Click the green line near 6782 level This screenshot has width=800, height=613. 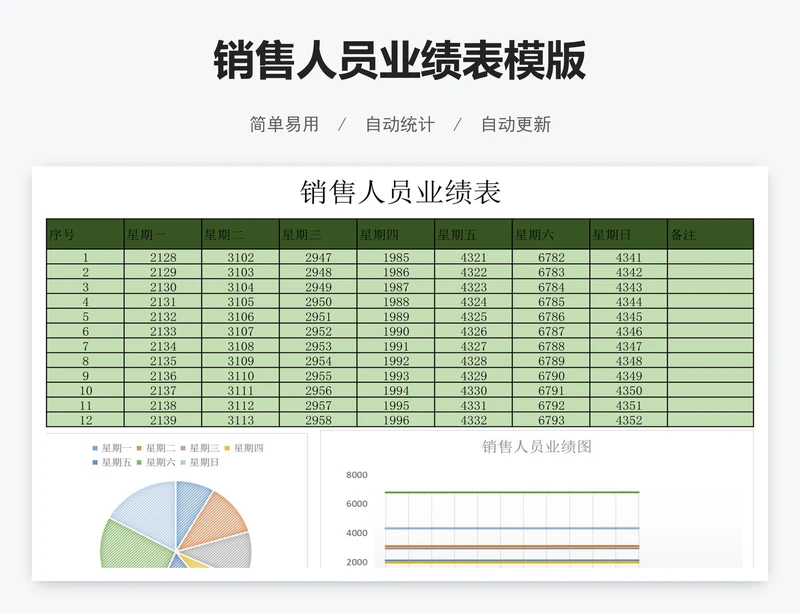click(x=512, y=493)
